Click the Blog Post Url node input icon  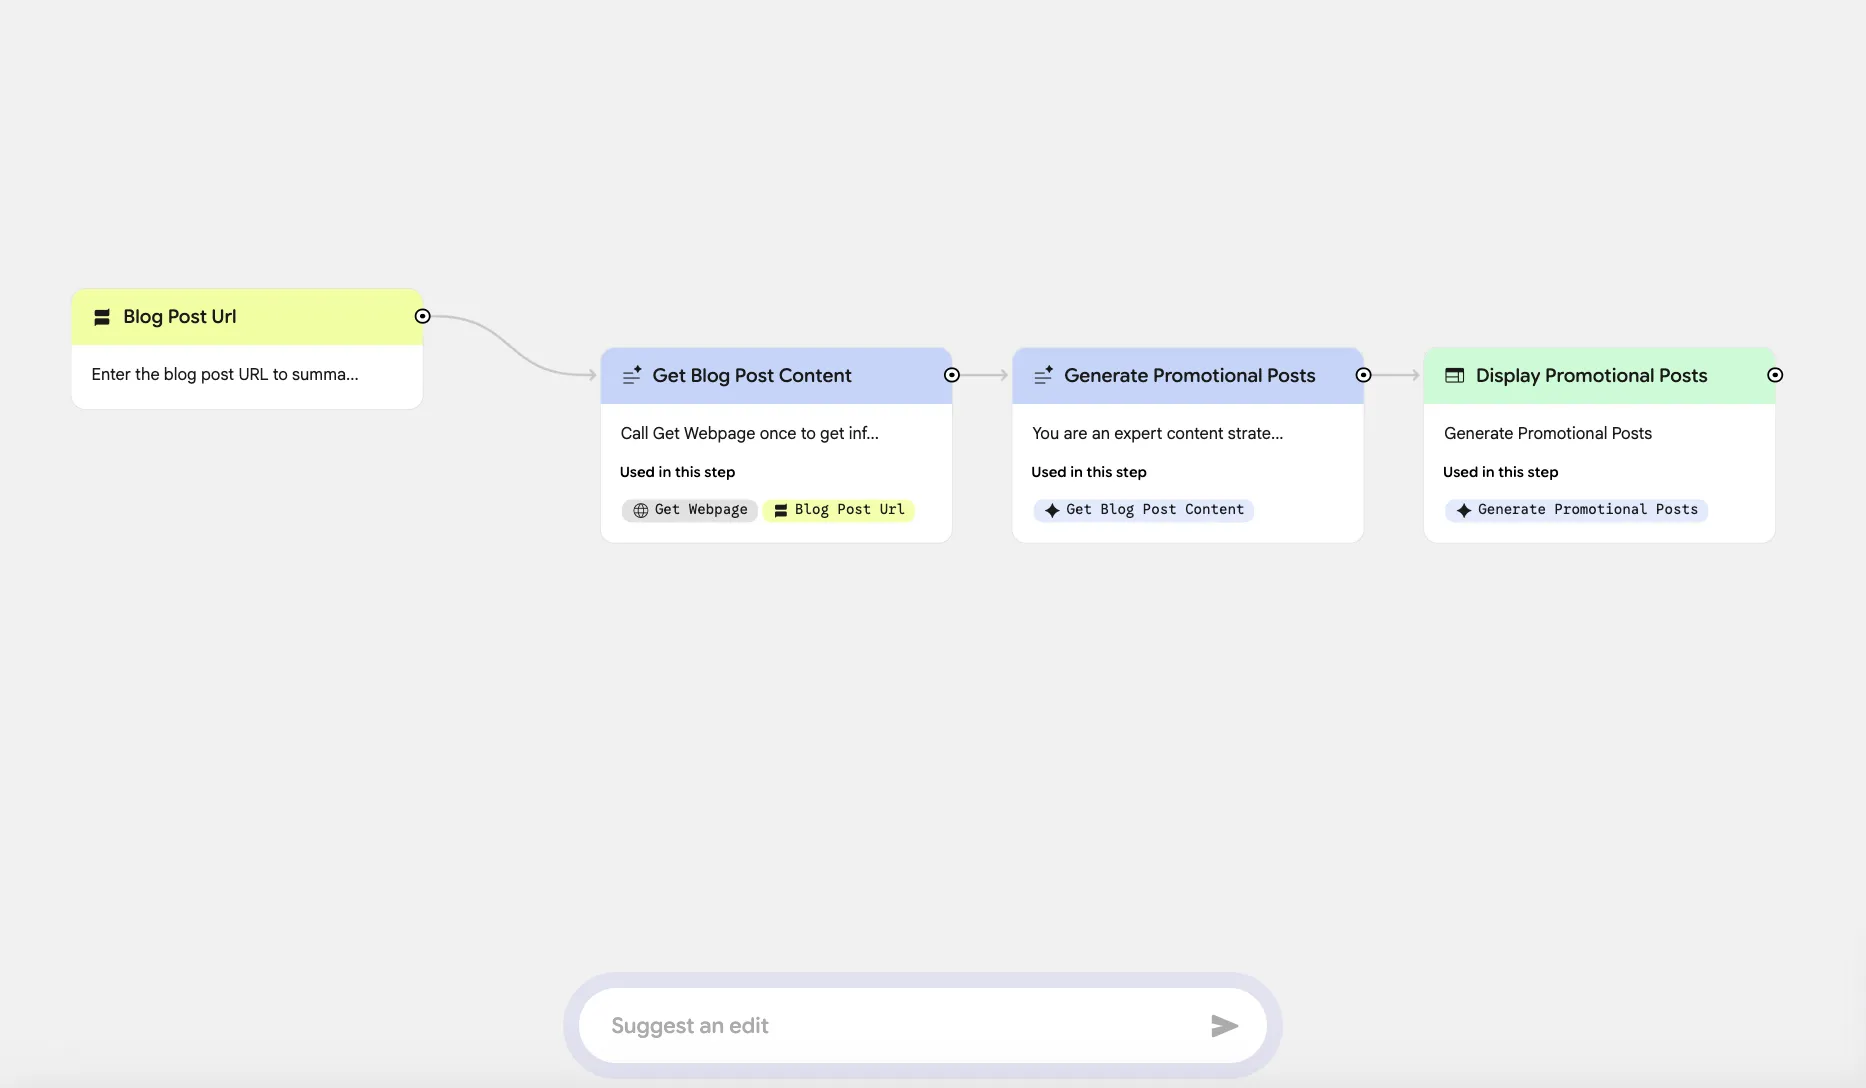click(x=101, y=317)
